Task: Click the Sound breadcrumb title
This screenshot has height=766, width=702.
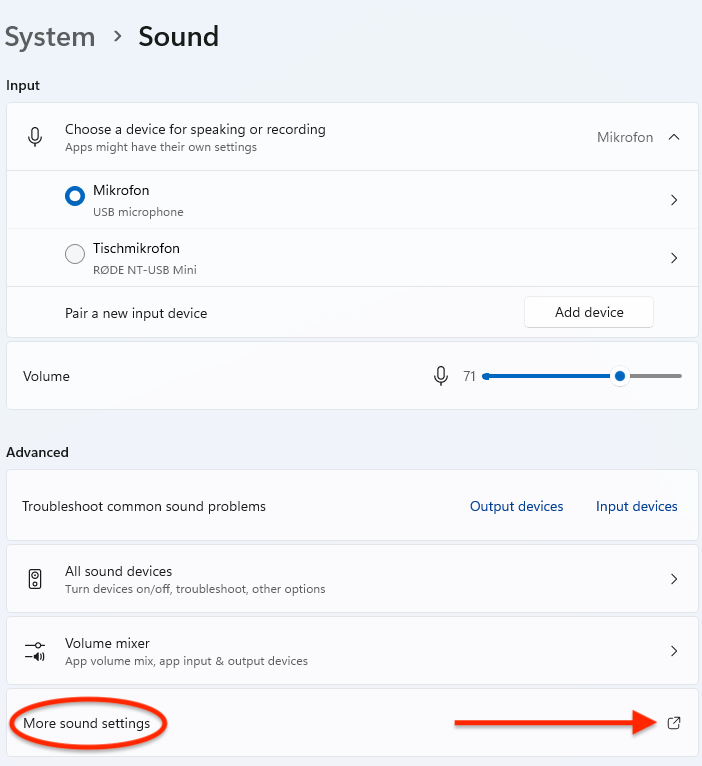Action: (178, 37)
